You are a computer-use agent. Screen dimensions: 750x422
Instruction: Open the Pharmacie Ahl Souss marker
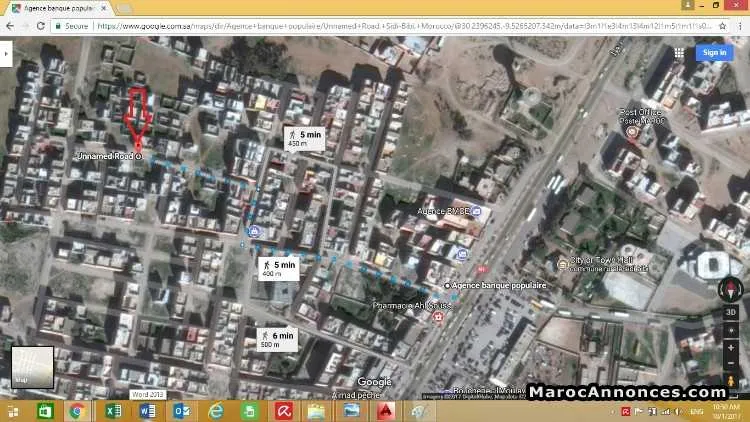point(437,317)
